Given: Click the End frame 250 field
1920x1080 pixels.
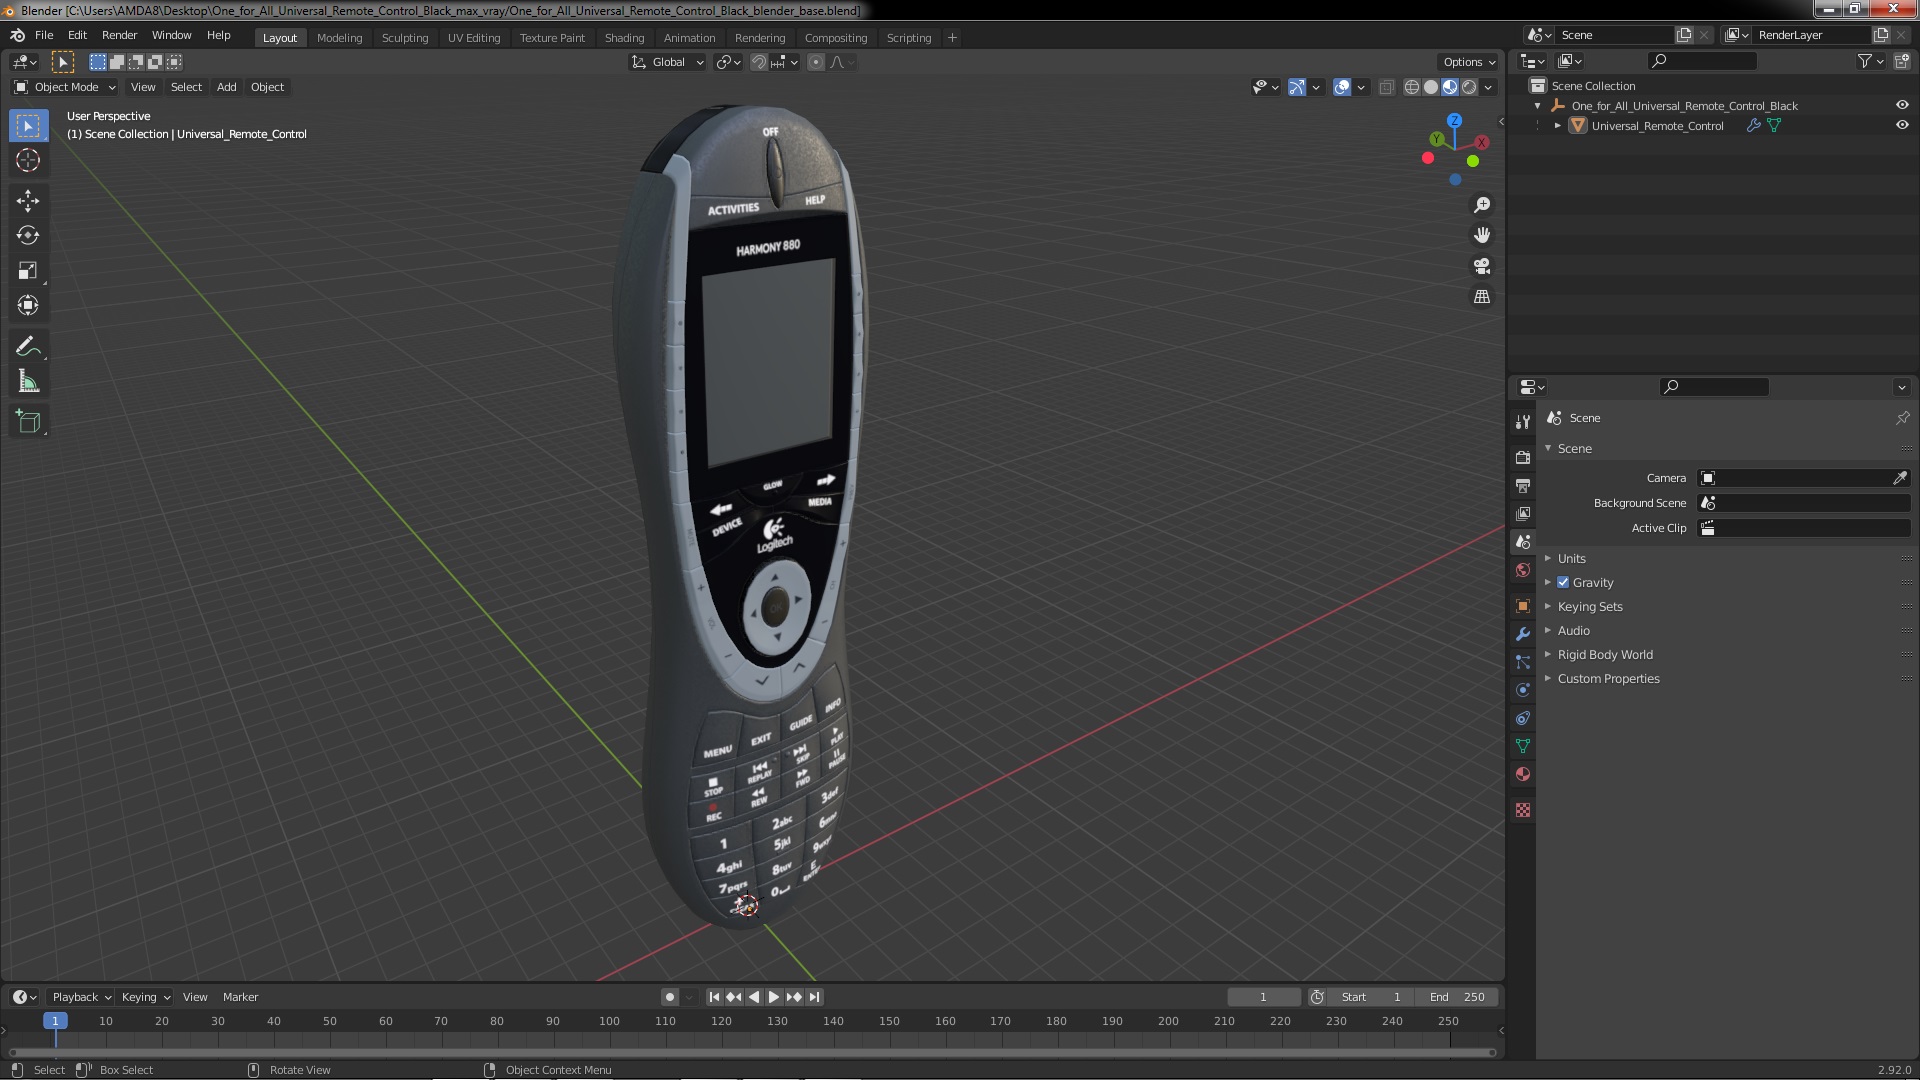Looking at the screenshot, I should (x=1457, y=997).
